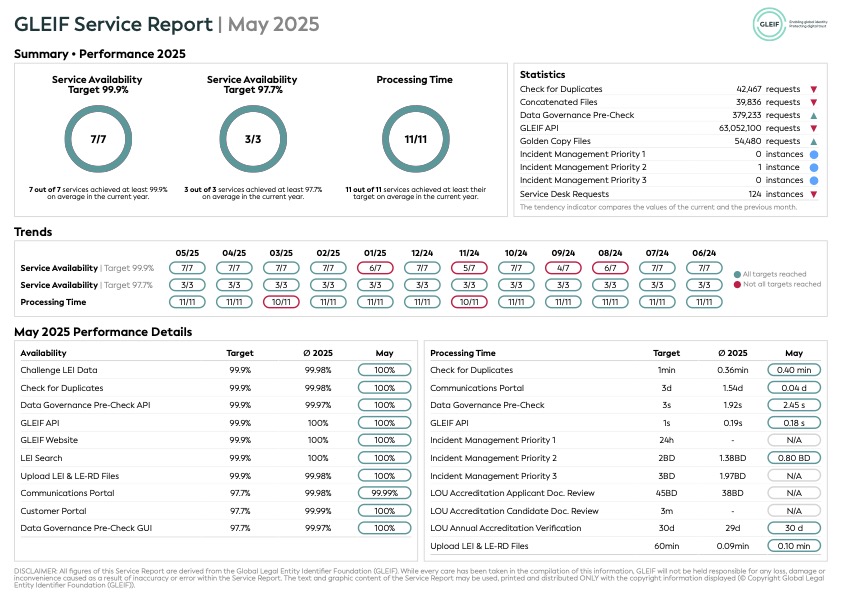This screenshot has height=595, width=841.
Task: Select the 10/11 Processing Time badge for 03/25
Action: click(281, 302)
